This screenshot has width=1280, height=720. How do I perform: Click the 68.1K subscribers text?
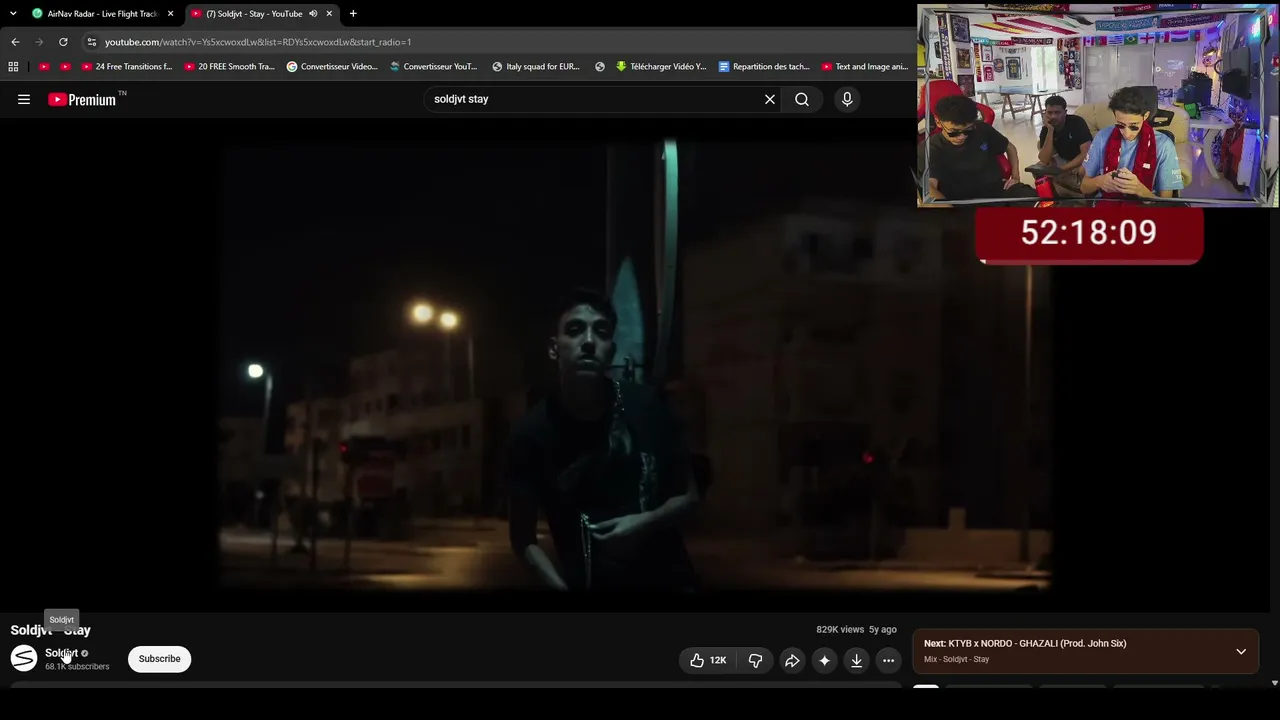[77, 667]
